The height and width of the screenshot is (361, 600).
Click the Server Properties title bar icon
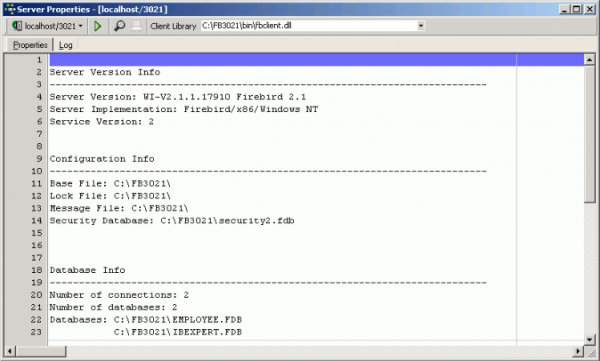point(10,9)
